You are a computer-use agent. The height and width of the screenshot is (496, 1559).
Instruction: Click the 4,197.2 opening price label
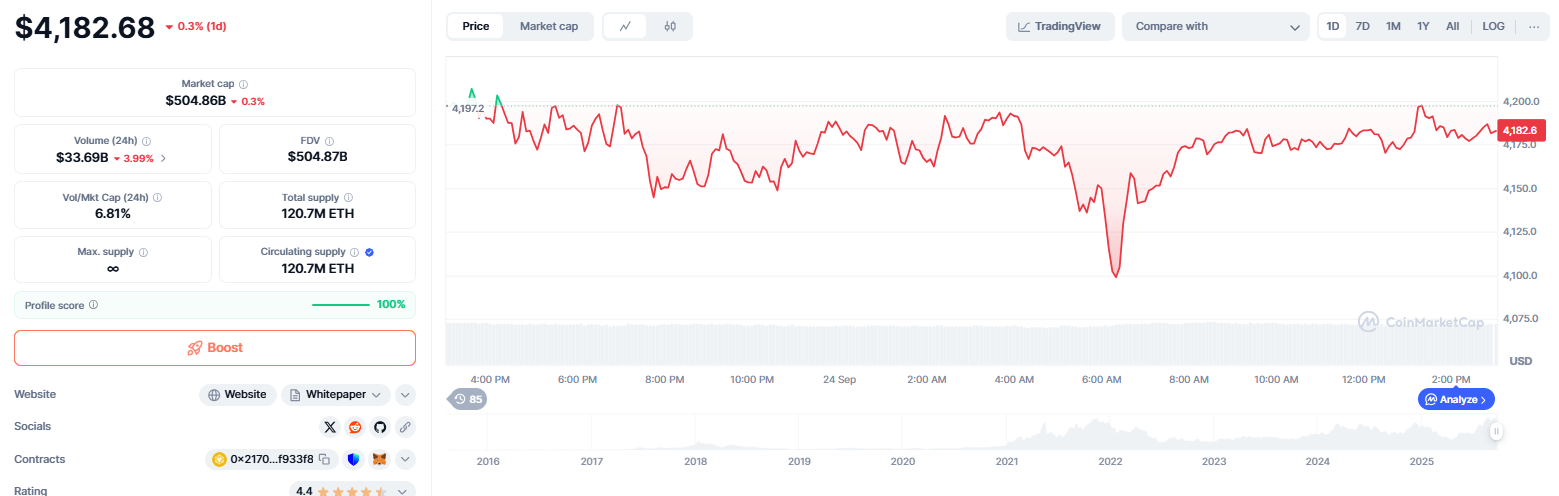(x=467, y=108)
